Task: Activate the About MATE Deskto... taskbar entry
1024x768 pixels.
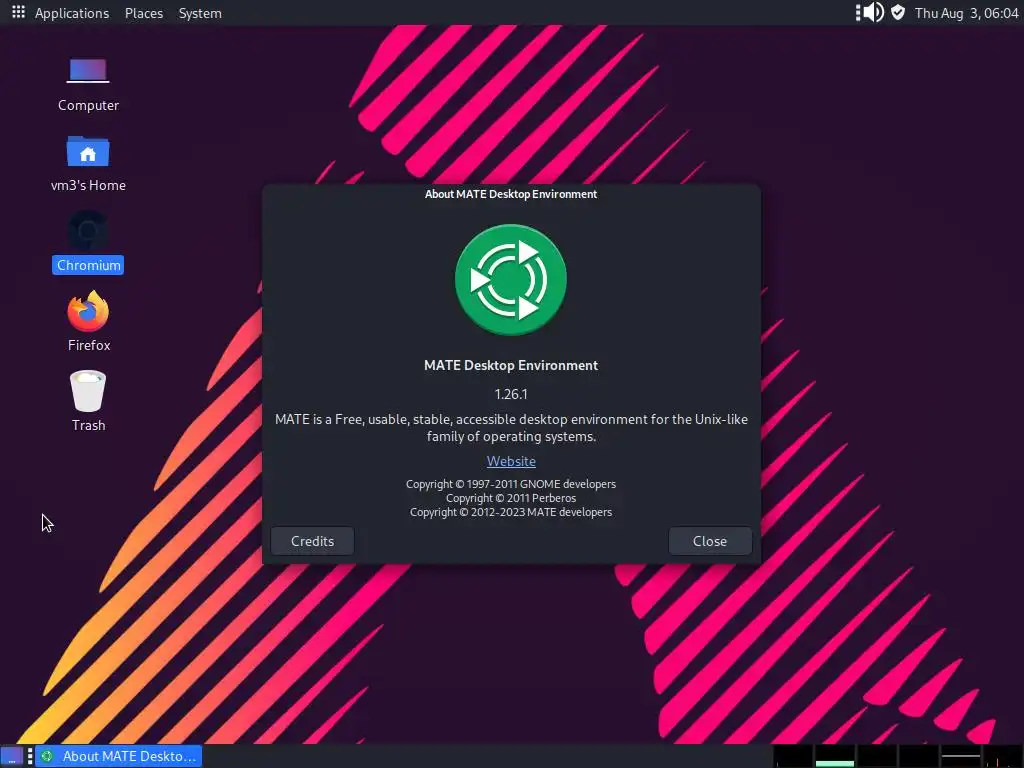Action: coord(119,756)
